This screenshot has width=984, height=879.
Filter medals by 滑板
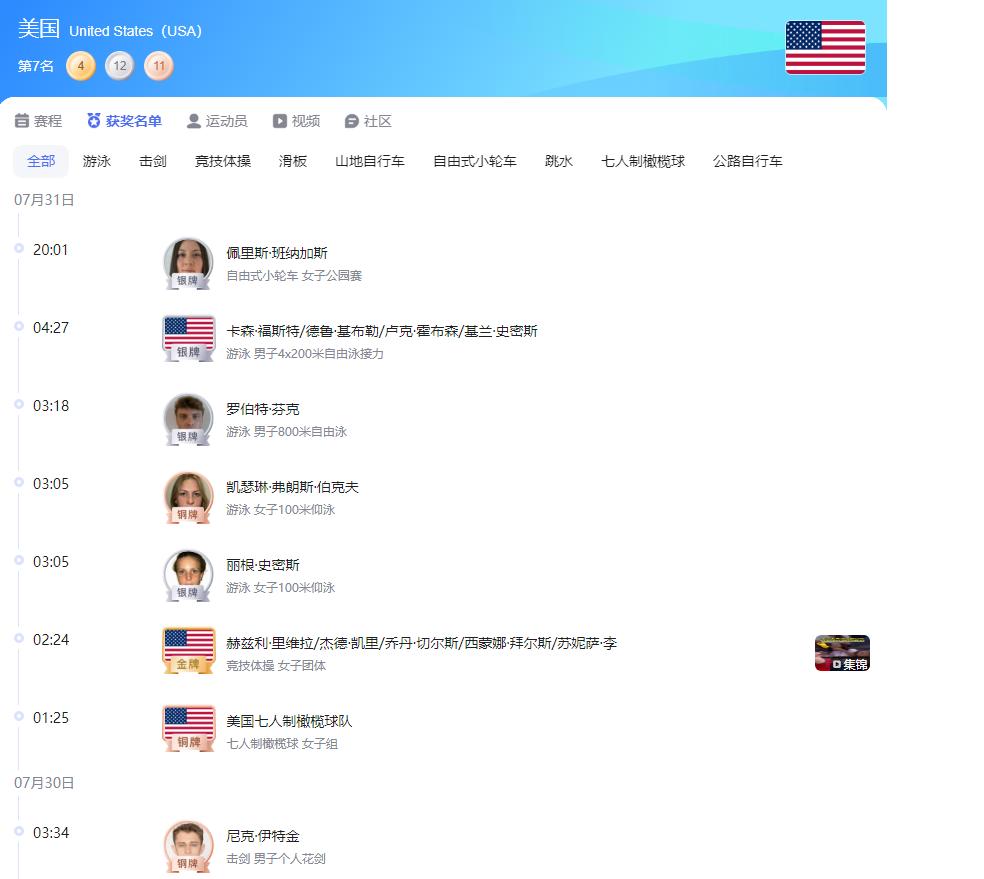(293, 161)
